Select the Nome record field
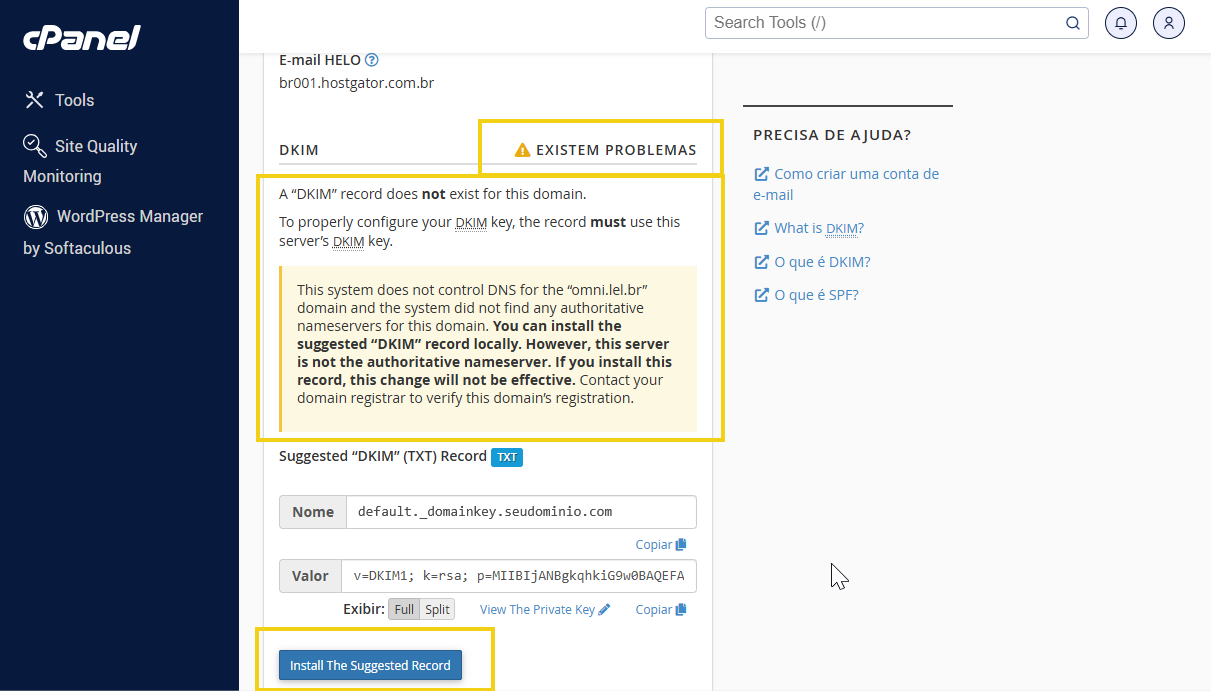 520,511
